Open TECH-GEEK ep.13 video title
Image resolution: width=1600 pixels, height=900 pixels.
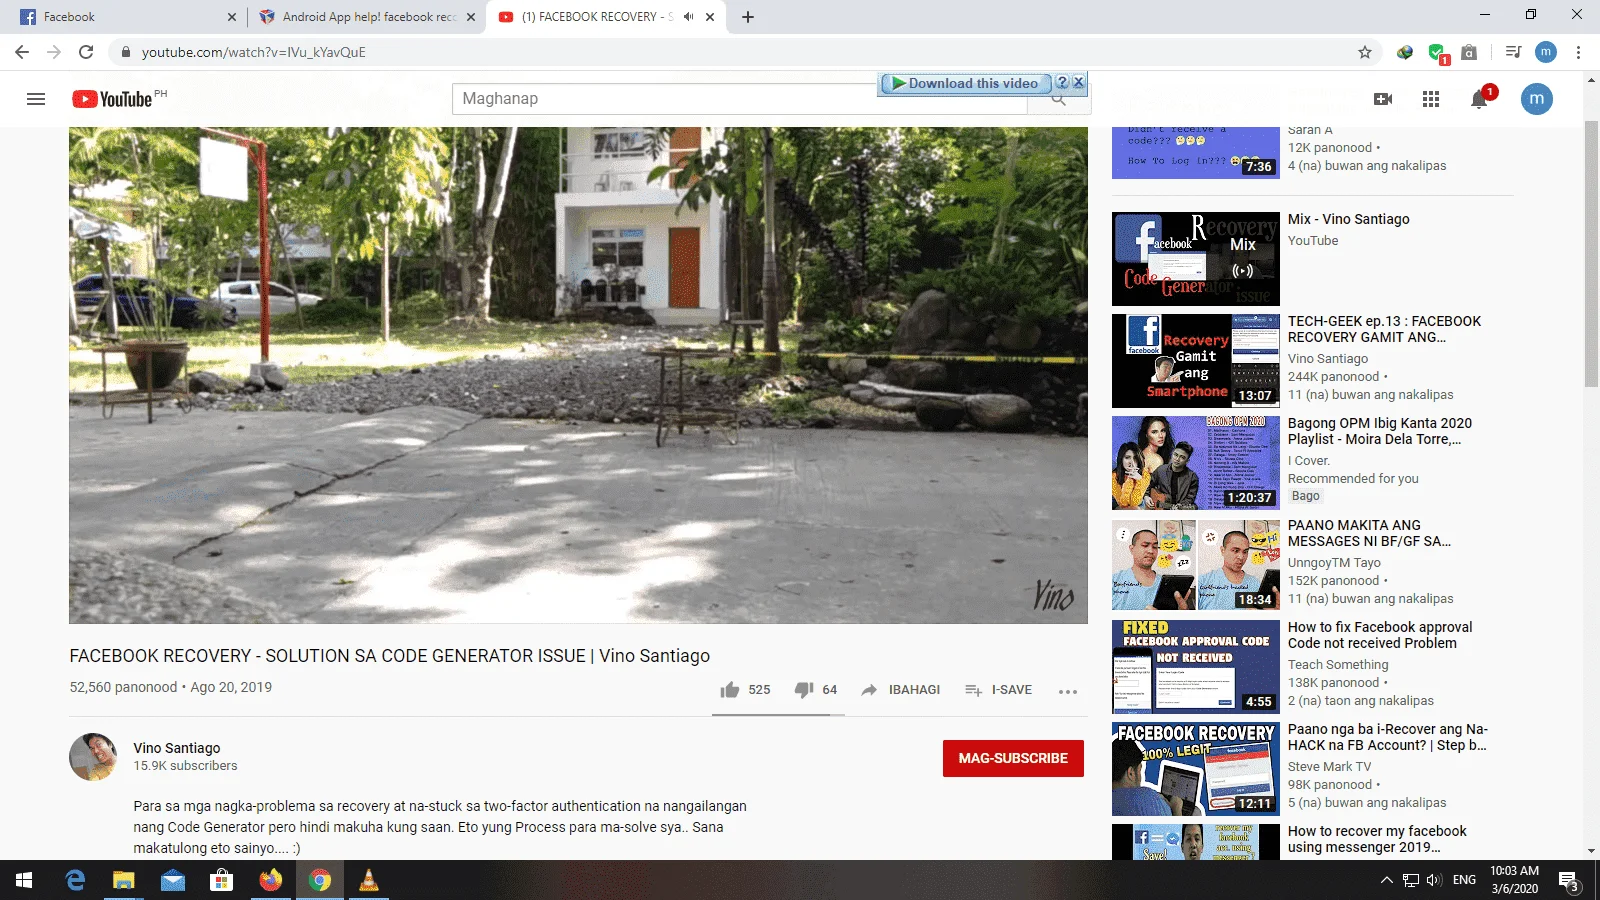[x=1384, y=329]
